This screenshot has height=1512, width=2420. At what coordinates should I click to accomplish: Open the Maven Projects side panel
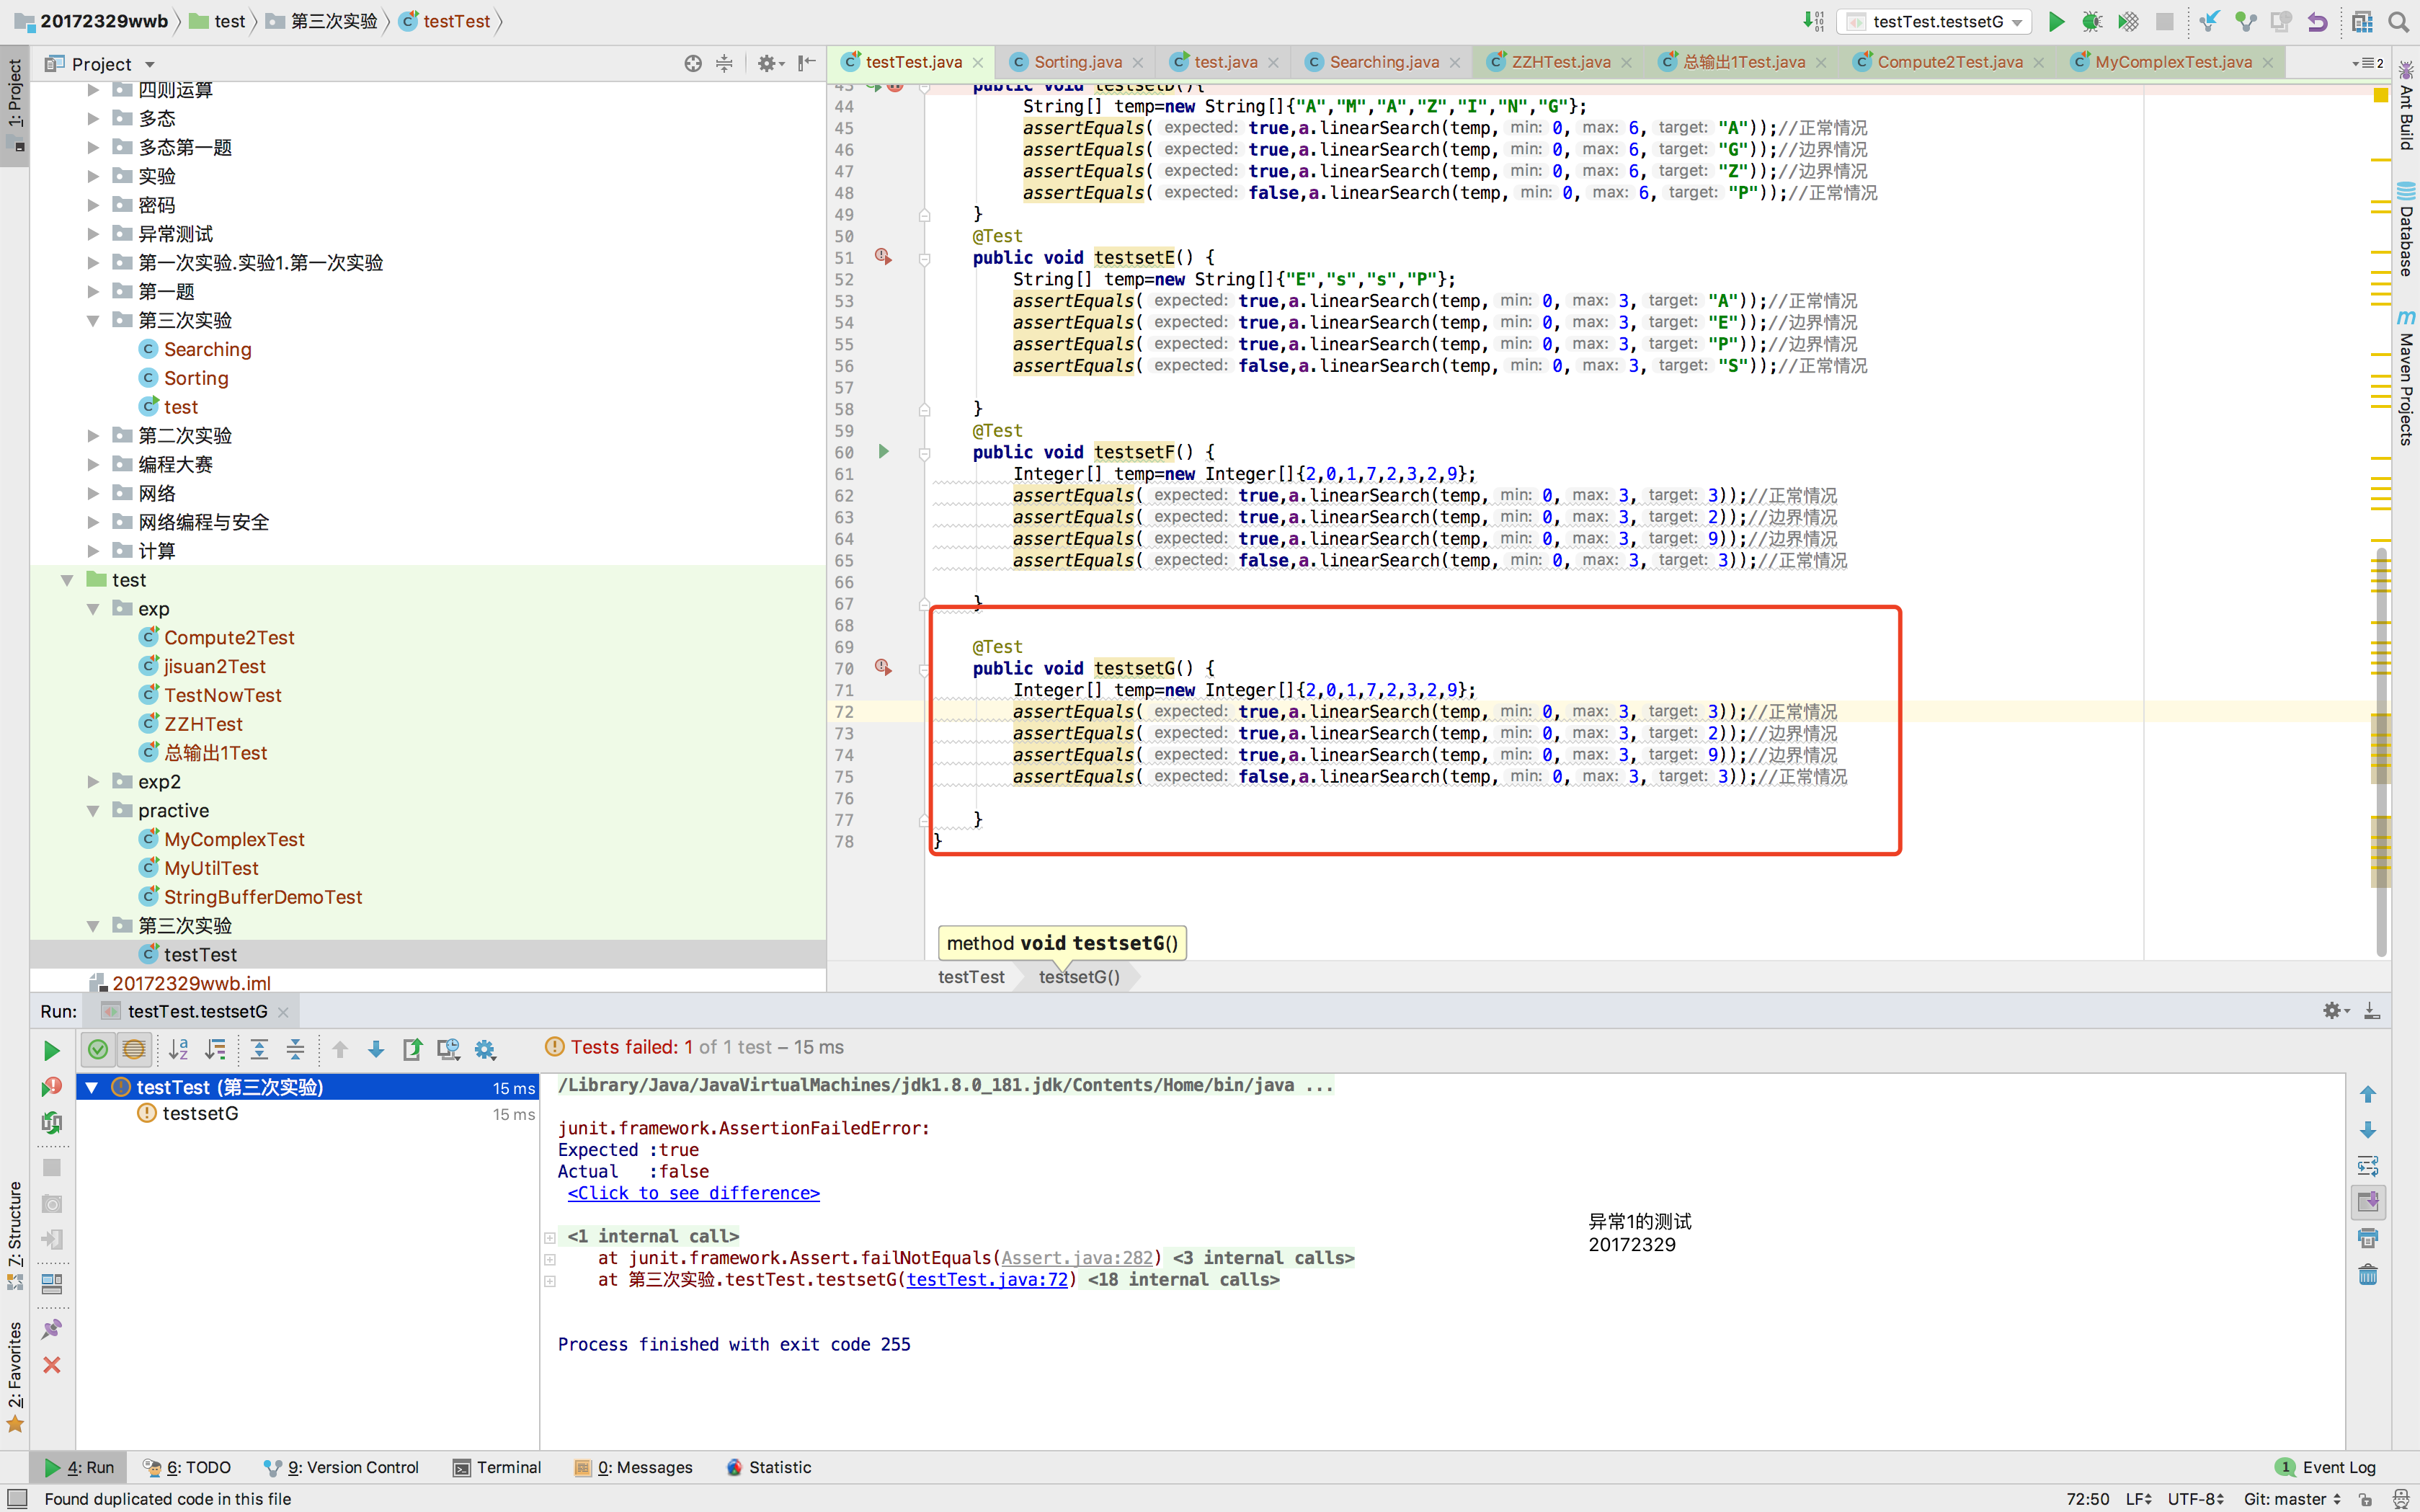point(2406,378)
